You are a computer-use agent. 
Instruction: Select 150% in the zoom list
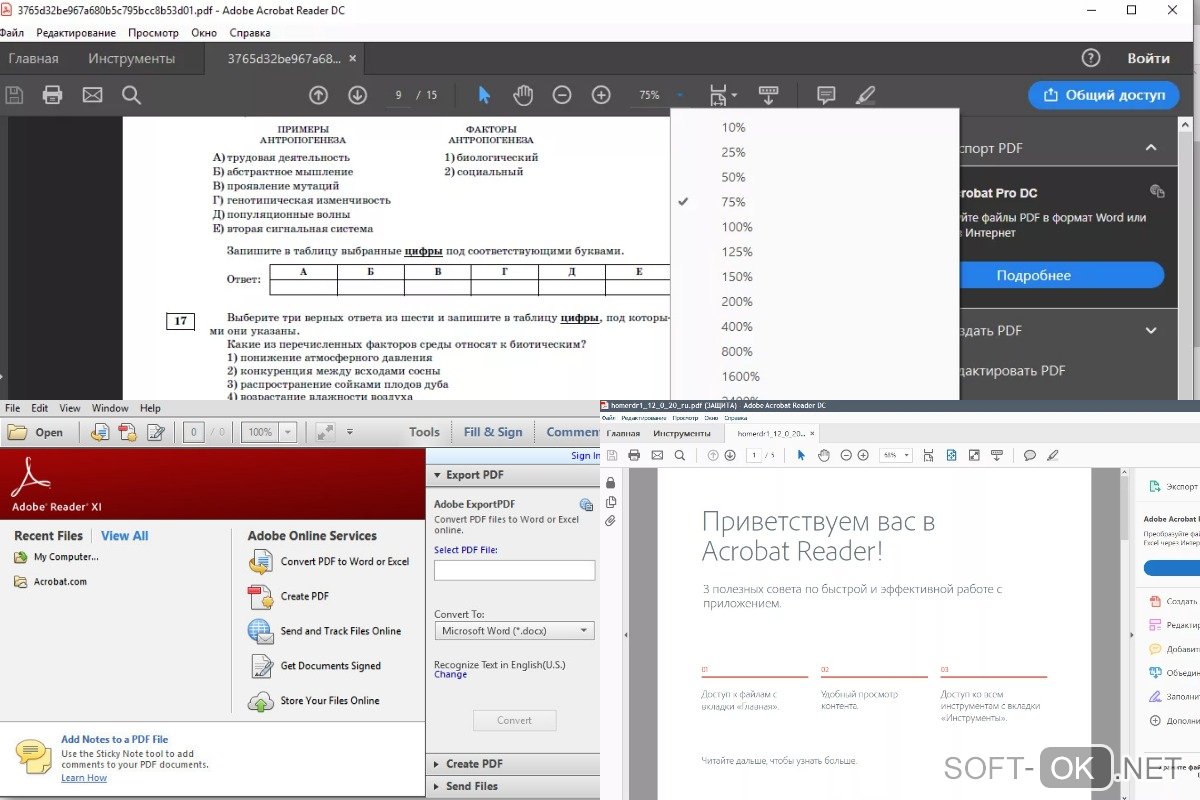pyautogui.click(x=736, y=277)
